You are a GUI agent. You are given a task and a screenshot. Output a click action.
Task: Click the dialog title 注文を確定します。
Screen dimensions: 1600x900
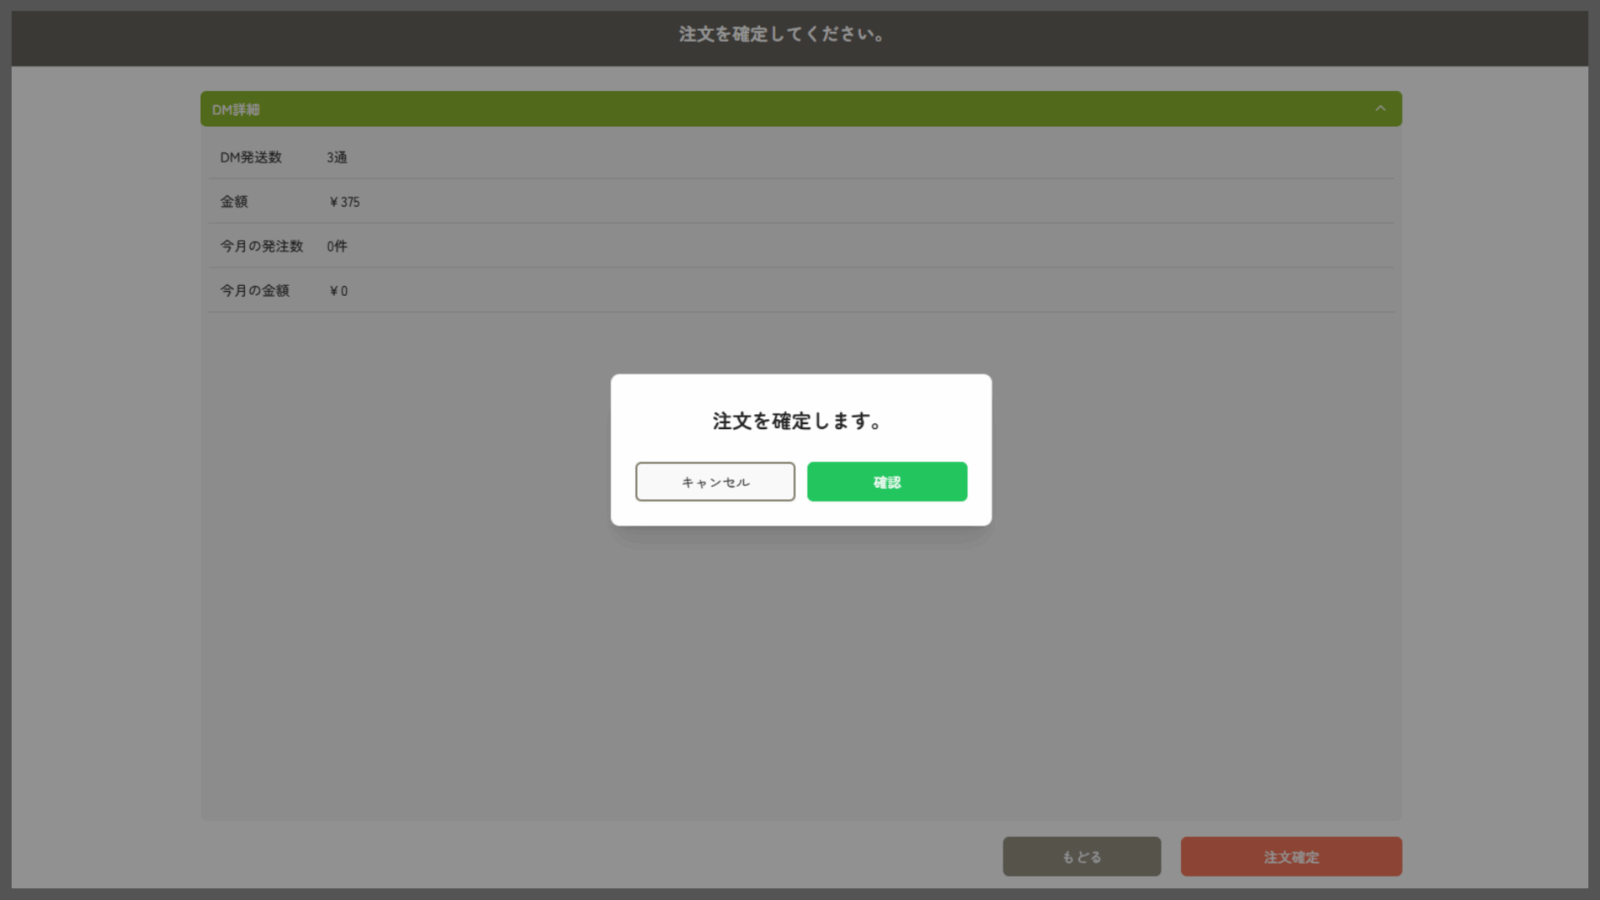pyautogui.click(x=800, y=421)
